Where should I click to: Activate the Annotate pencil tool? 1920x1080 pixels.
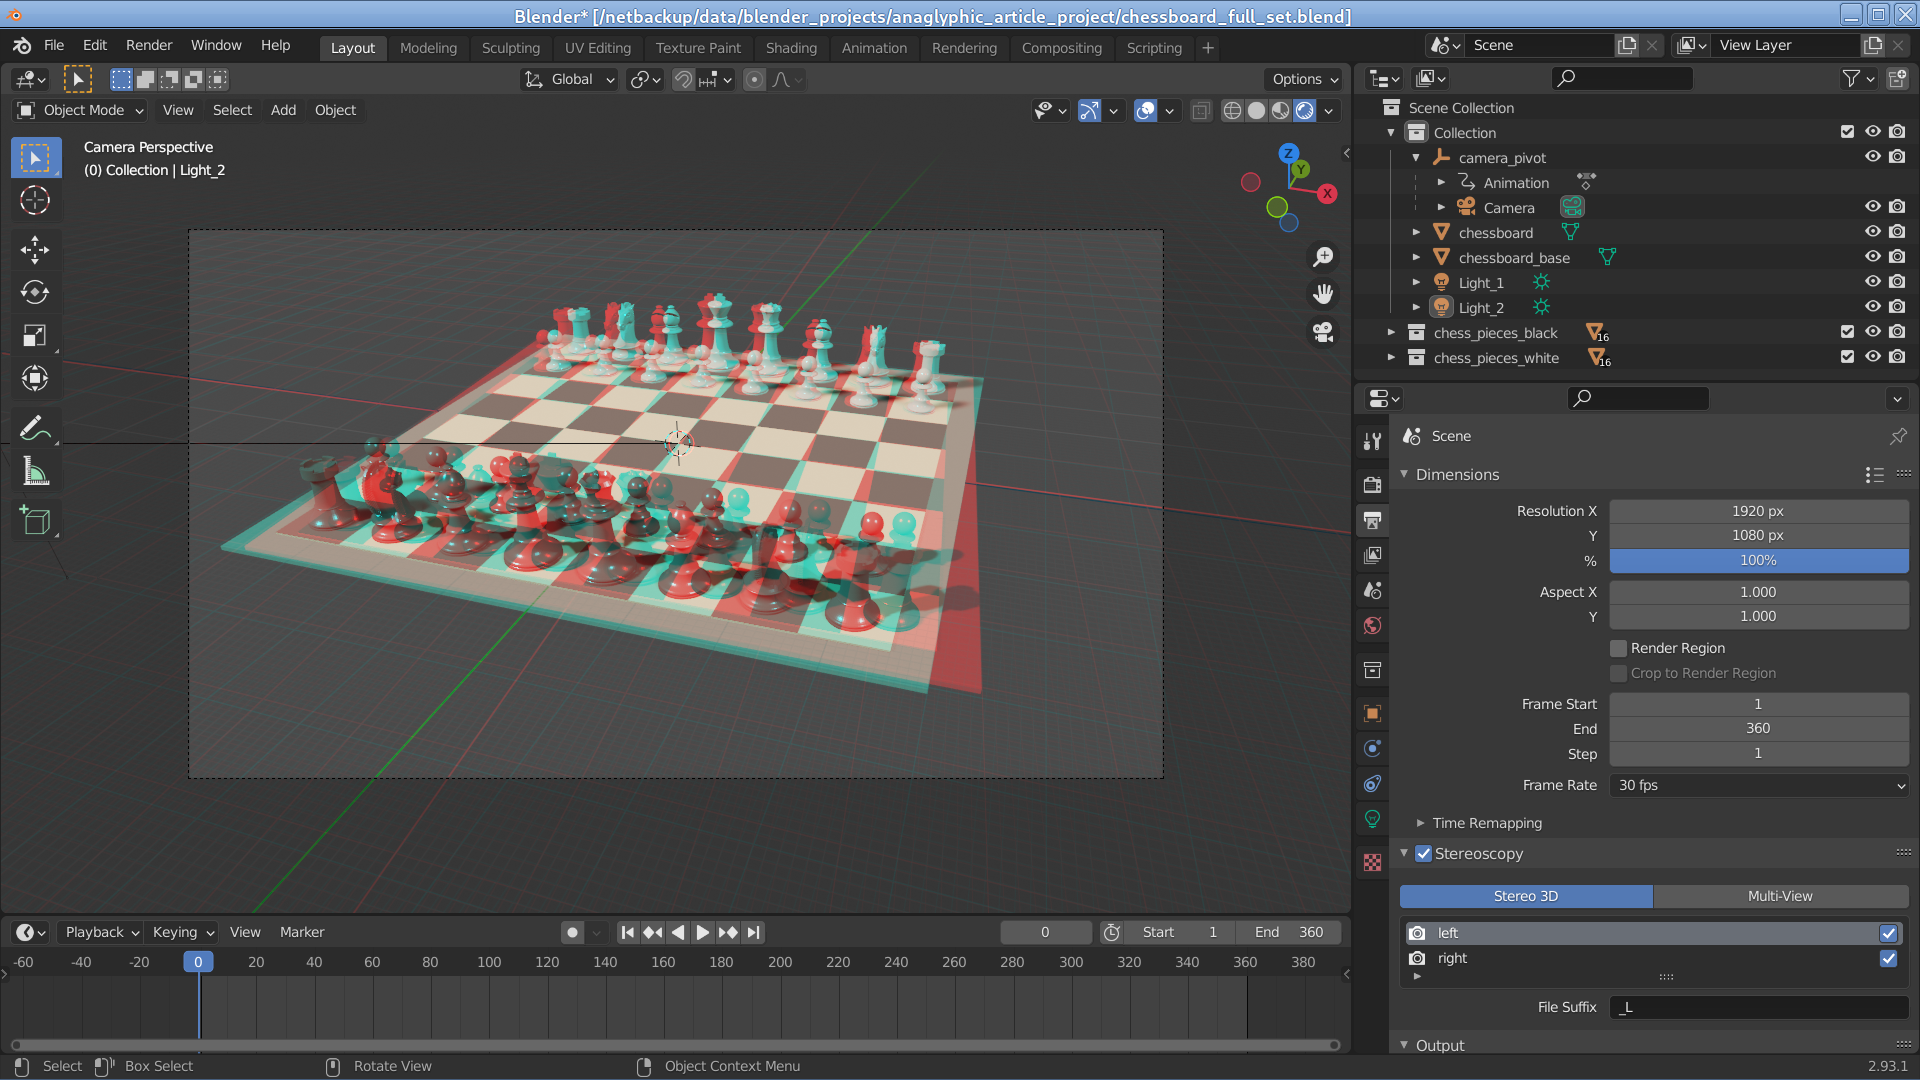pos(35,428)
